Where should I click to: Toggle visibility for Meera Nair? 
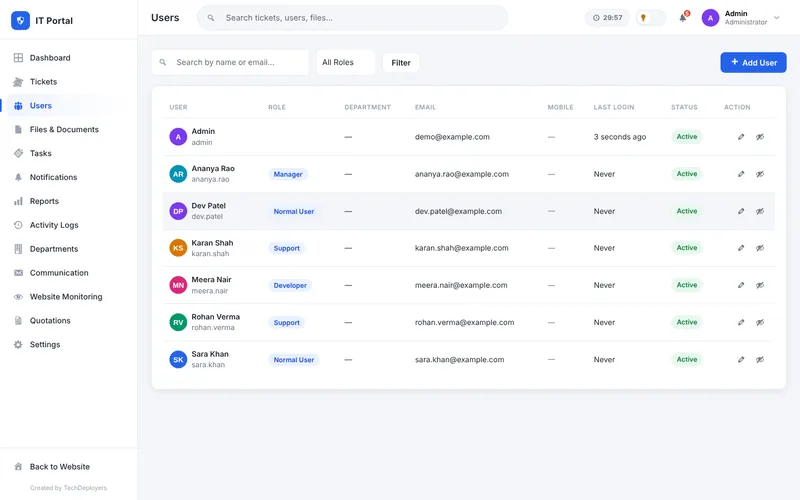(760, 285)
